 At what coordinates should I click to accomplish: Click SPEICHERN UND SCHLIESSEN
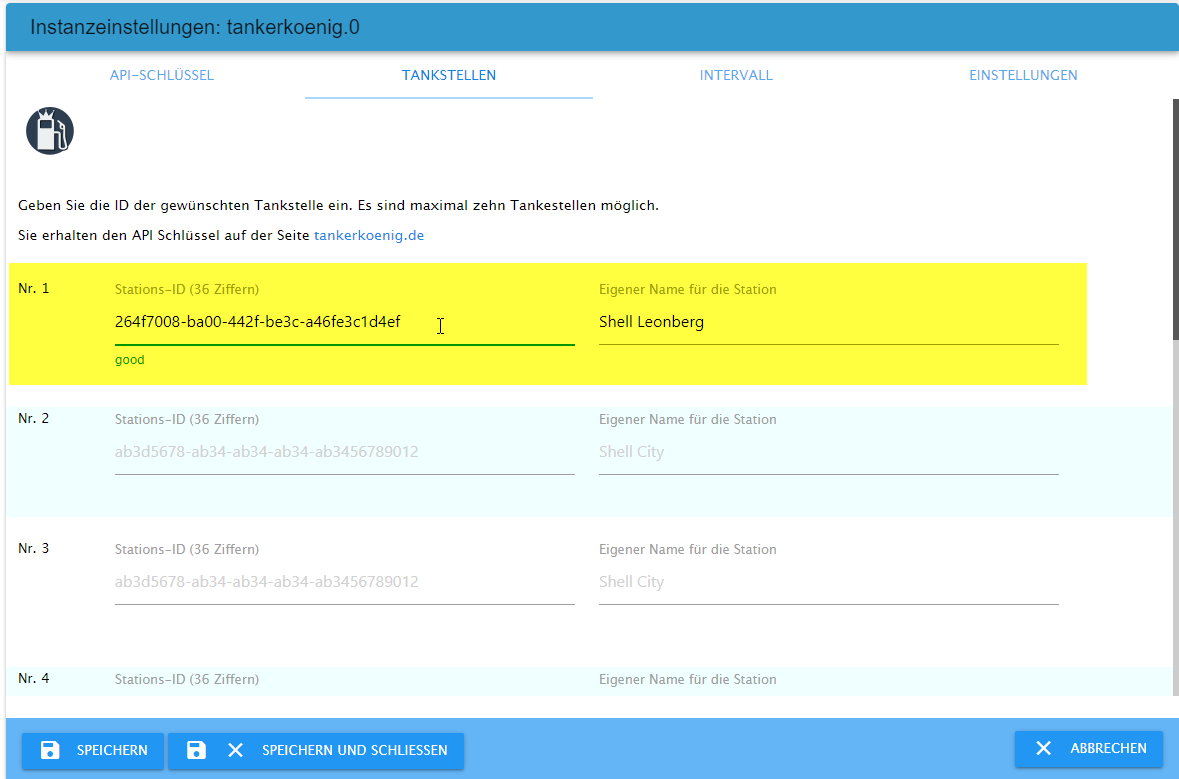[x=315, y=750]
